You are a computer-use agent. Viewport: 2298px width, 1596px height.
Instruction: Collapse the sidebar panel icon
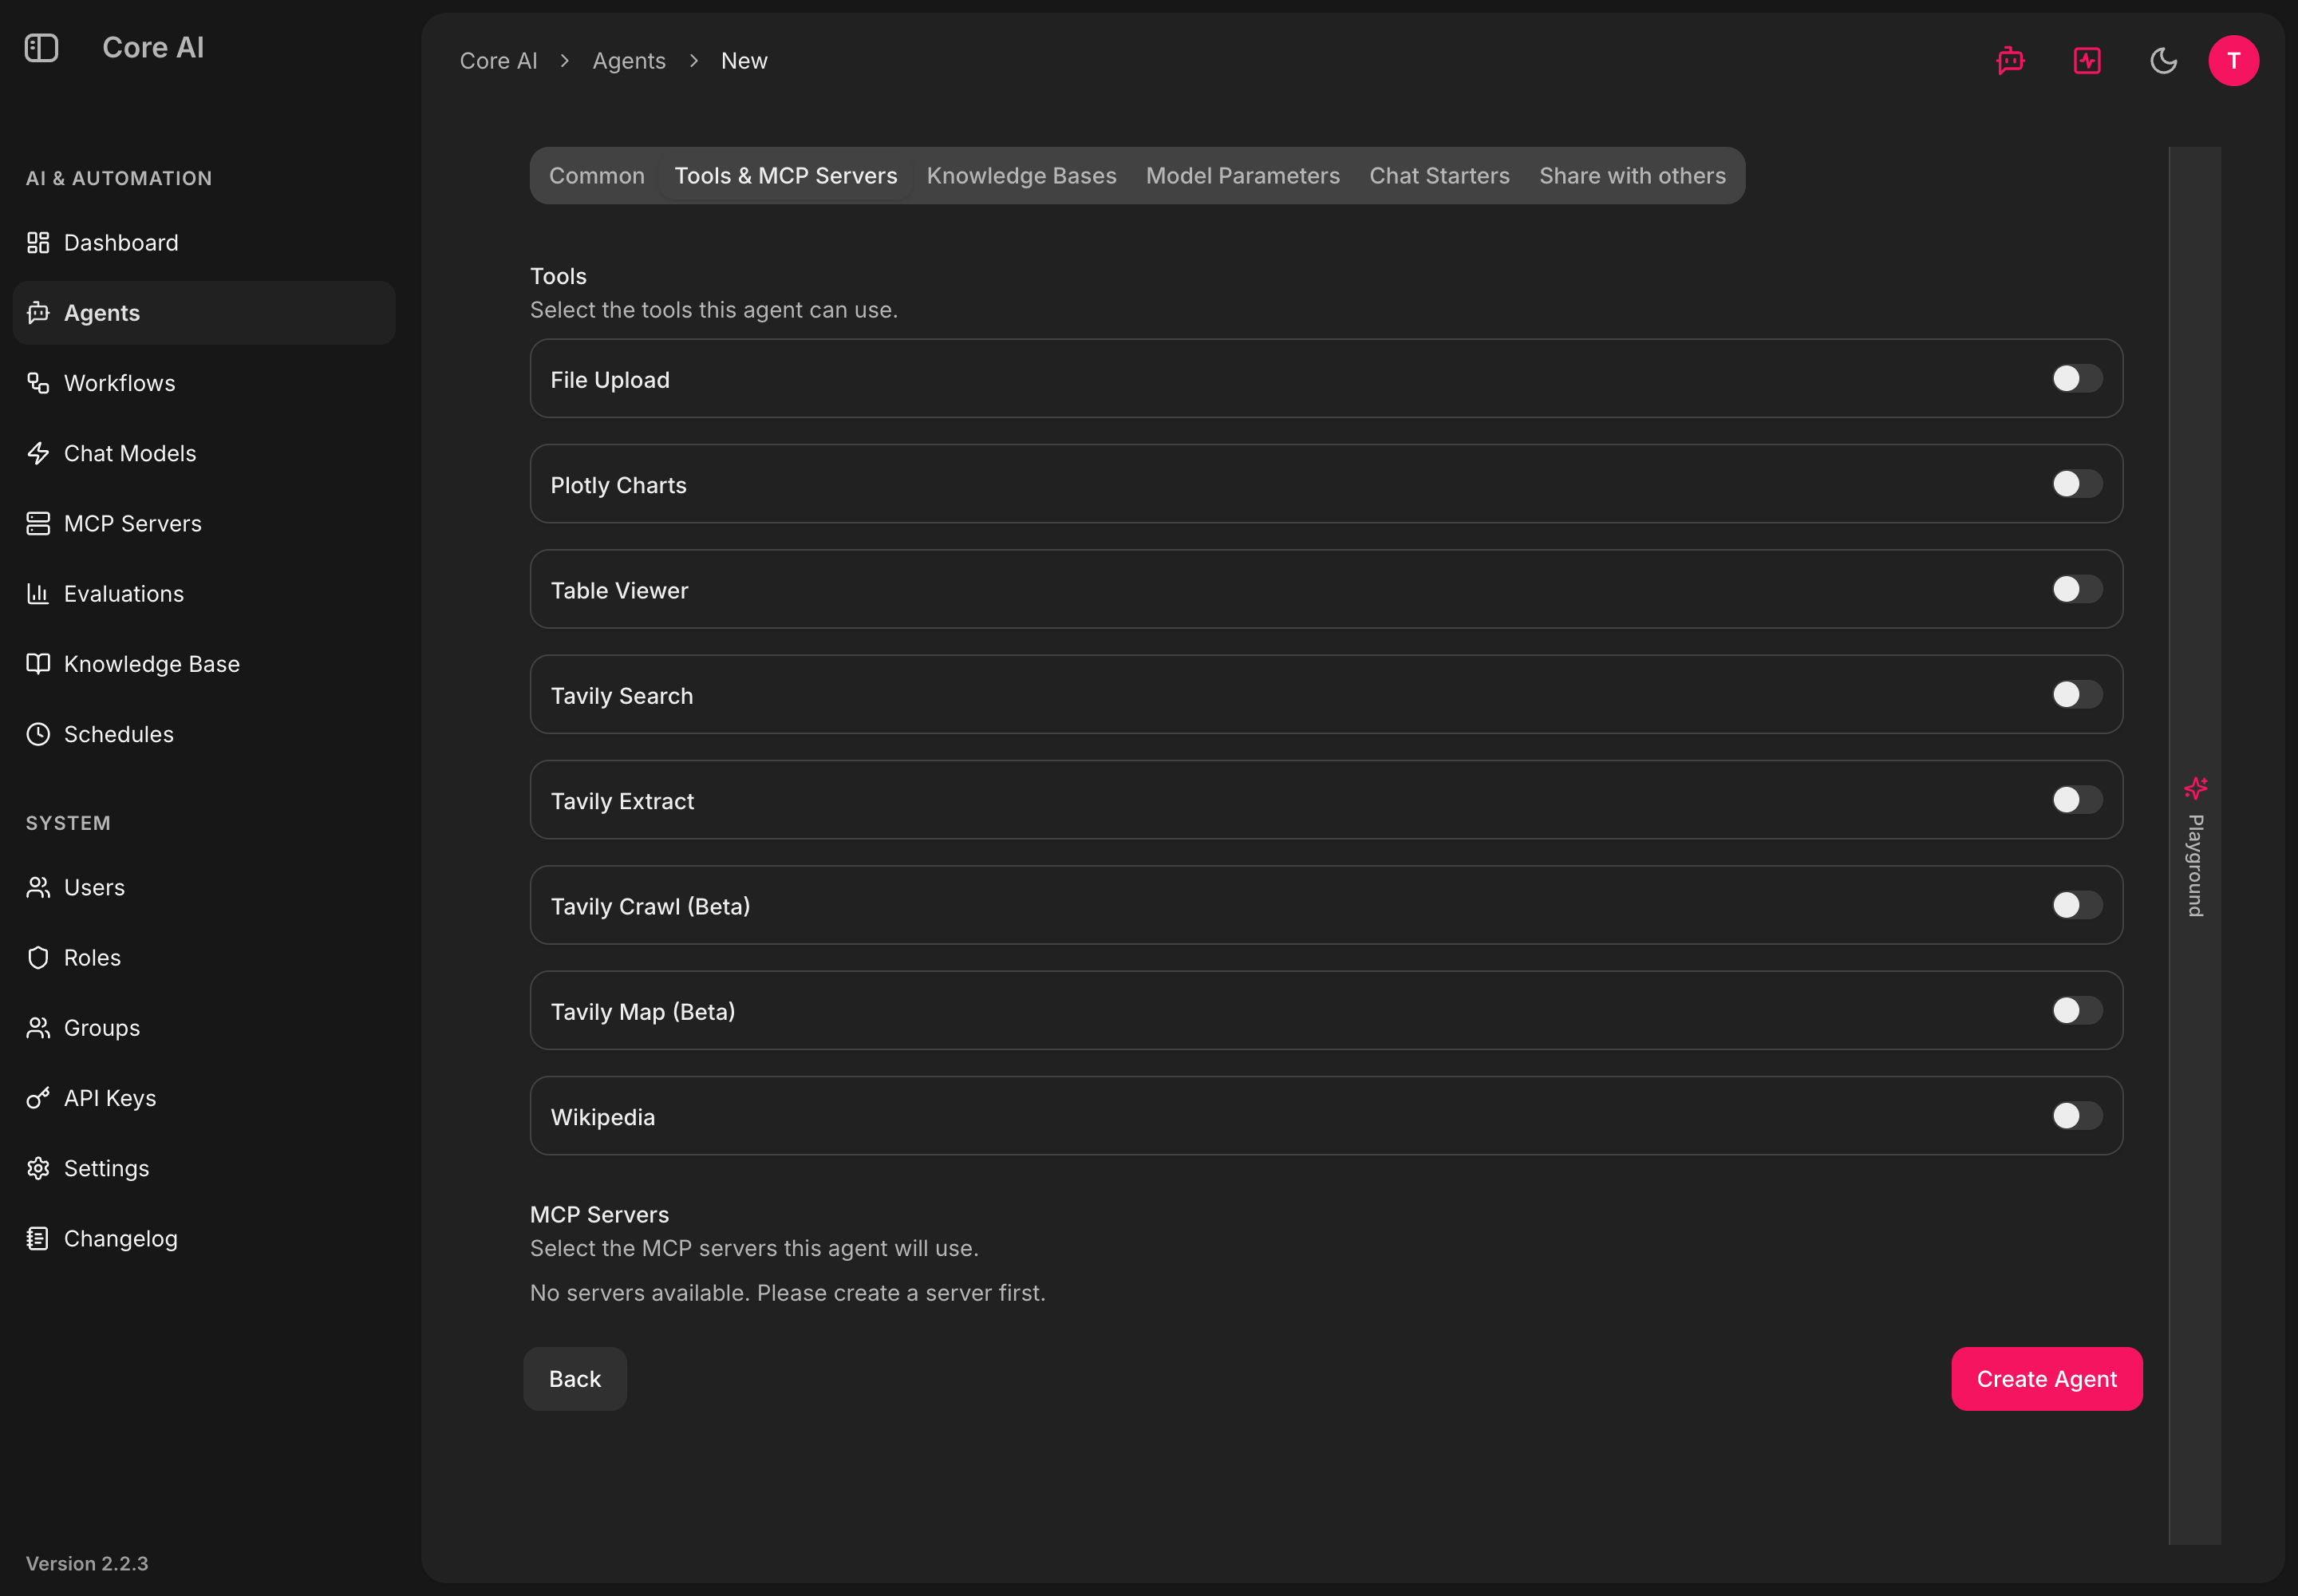(41, 47)
